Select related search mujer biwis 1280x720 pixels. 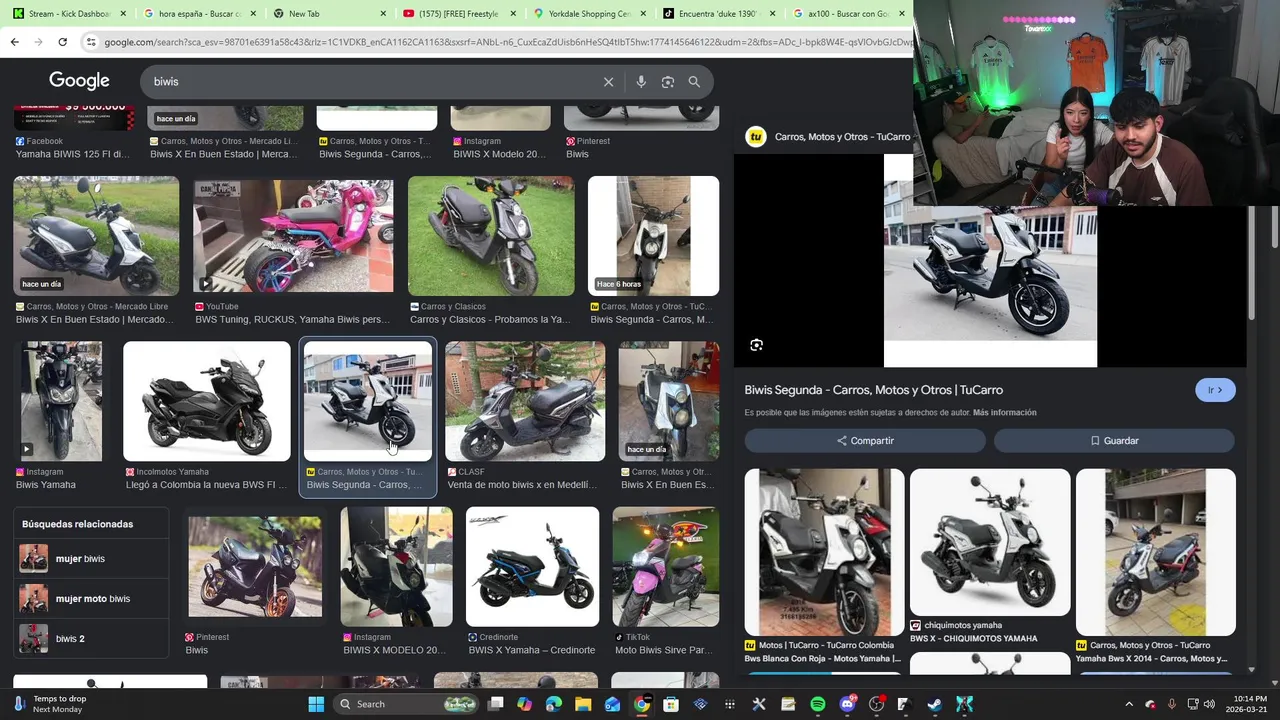click(92, 559)
